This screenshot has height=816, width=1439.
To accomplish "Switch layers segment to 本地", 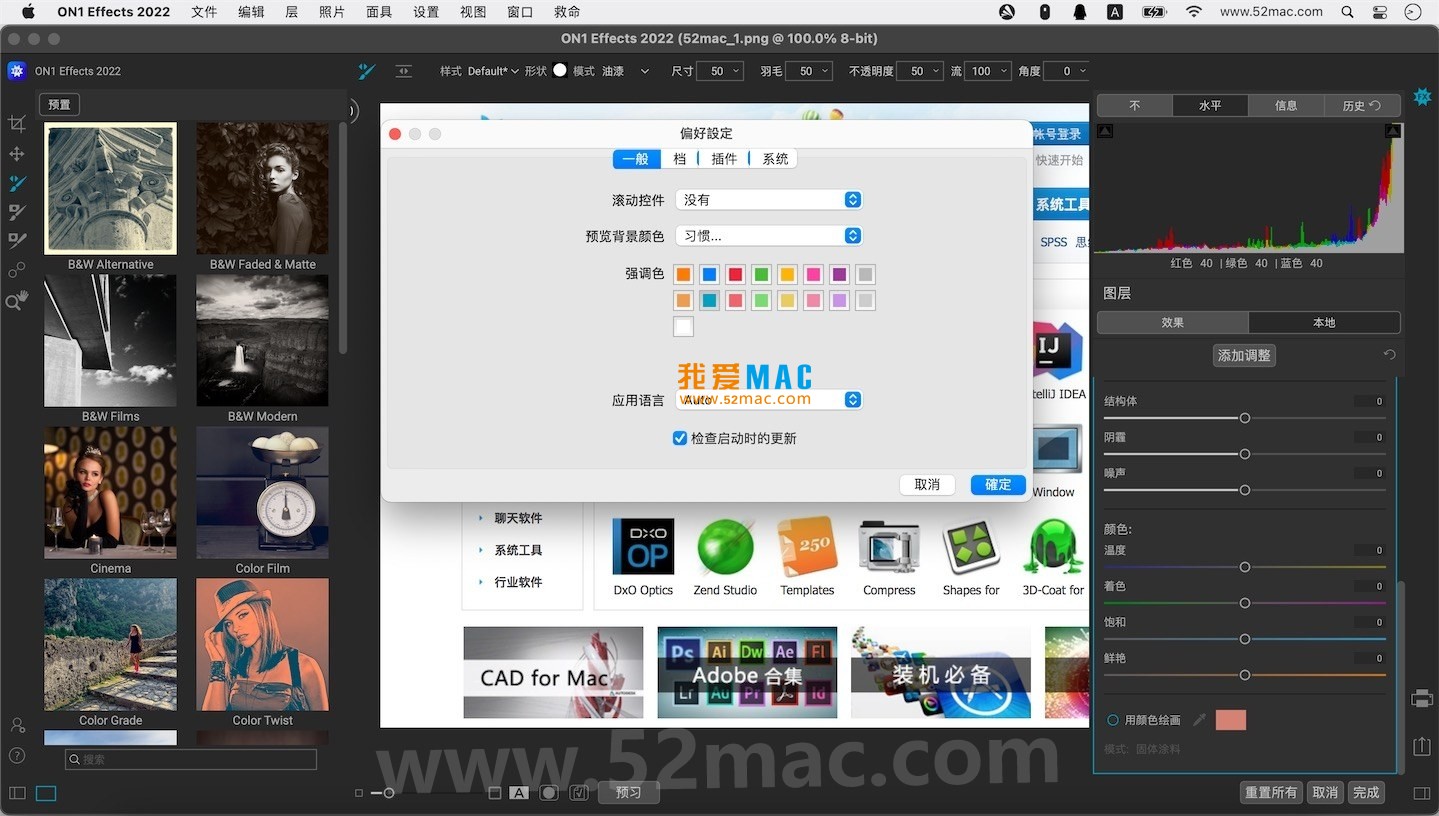I will click(x=1324, y=322).
